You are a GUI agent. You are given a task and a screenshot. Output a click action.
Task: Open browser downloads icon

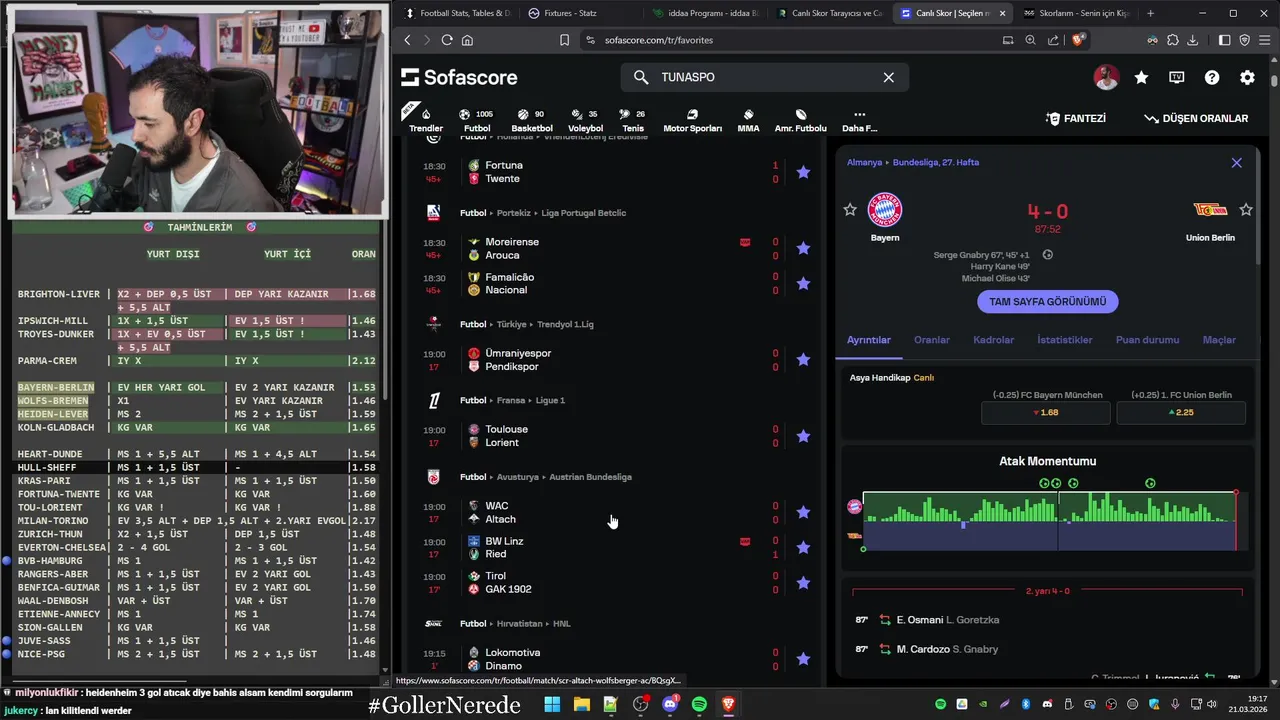coord(1192,40)
